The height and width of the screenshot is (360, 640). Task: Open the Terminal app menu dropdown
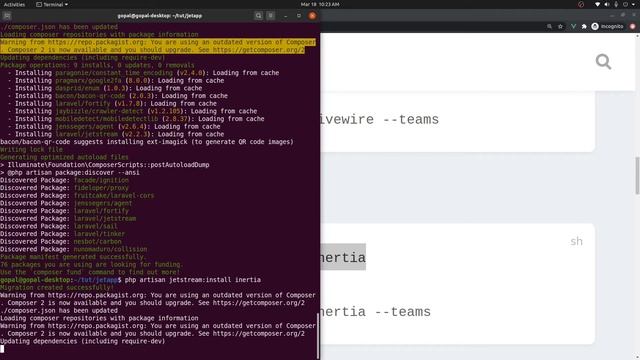tap(52, 4)
